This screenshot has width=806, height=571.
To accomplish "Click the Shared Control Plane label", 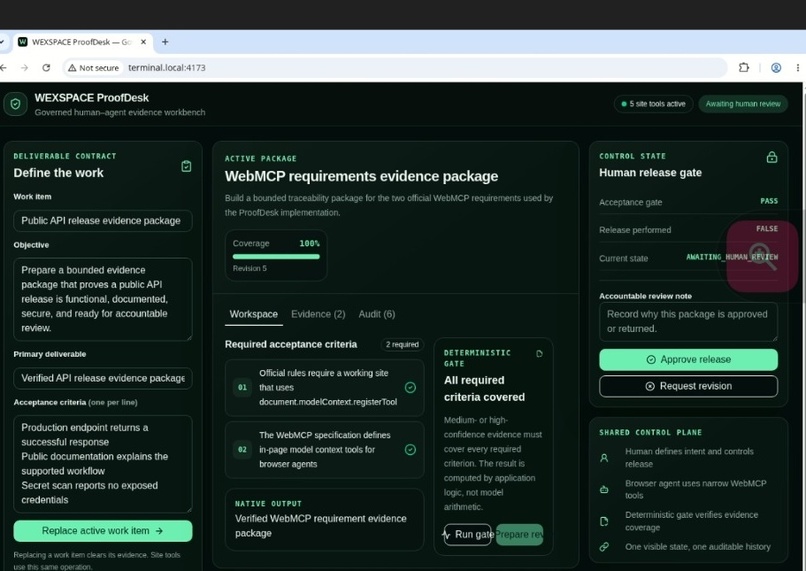I will pyautogui.click(x=650, y=433).
